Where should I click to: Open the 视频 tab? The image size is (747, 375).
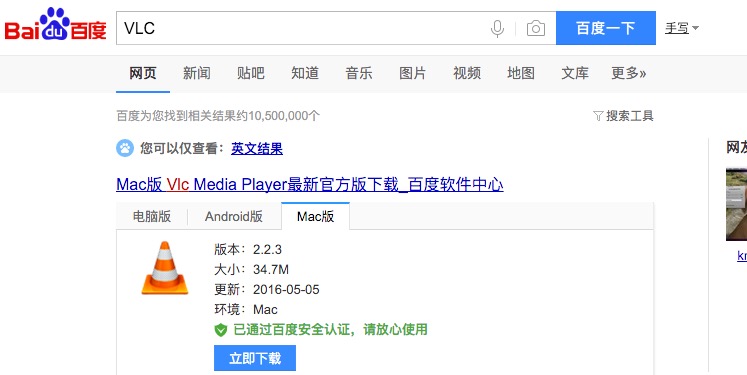pos(467,73)
